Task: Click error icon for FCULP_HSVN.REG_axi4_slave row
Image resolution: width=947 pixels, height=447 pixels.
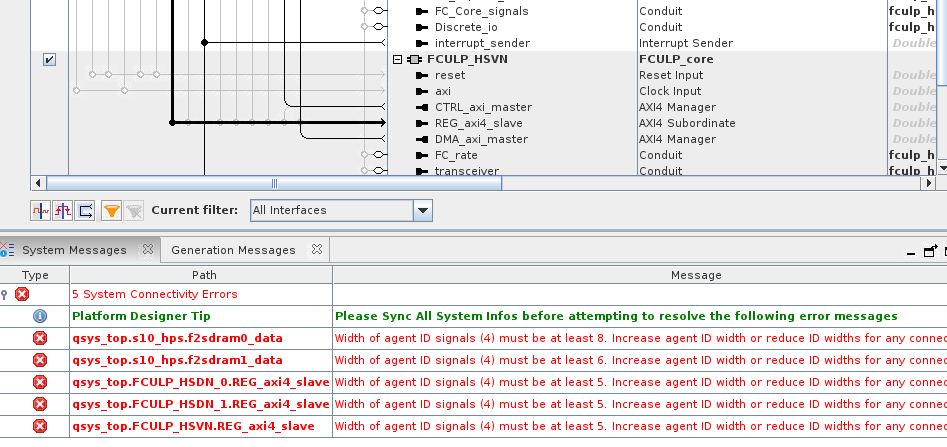Action: (x=40, y=426)
